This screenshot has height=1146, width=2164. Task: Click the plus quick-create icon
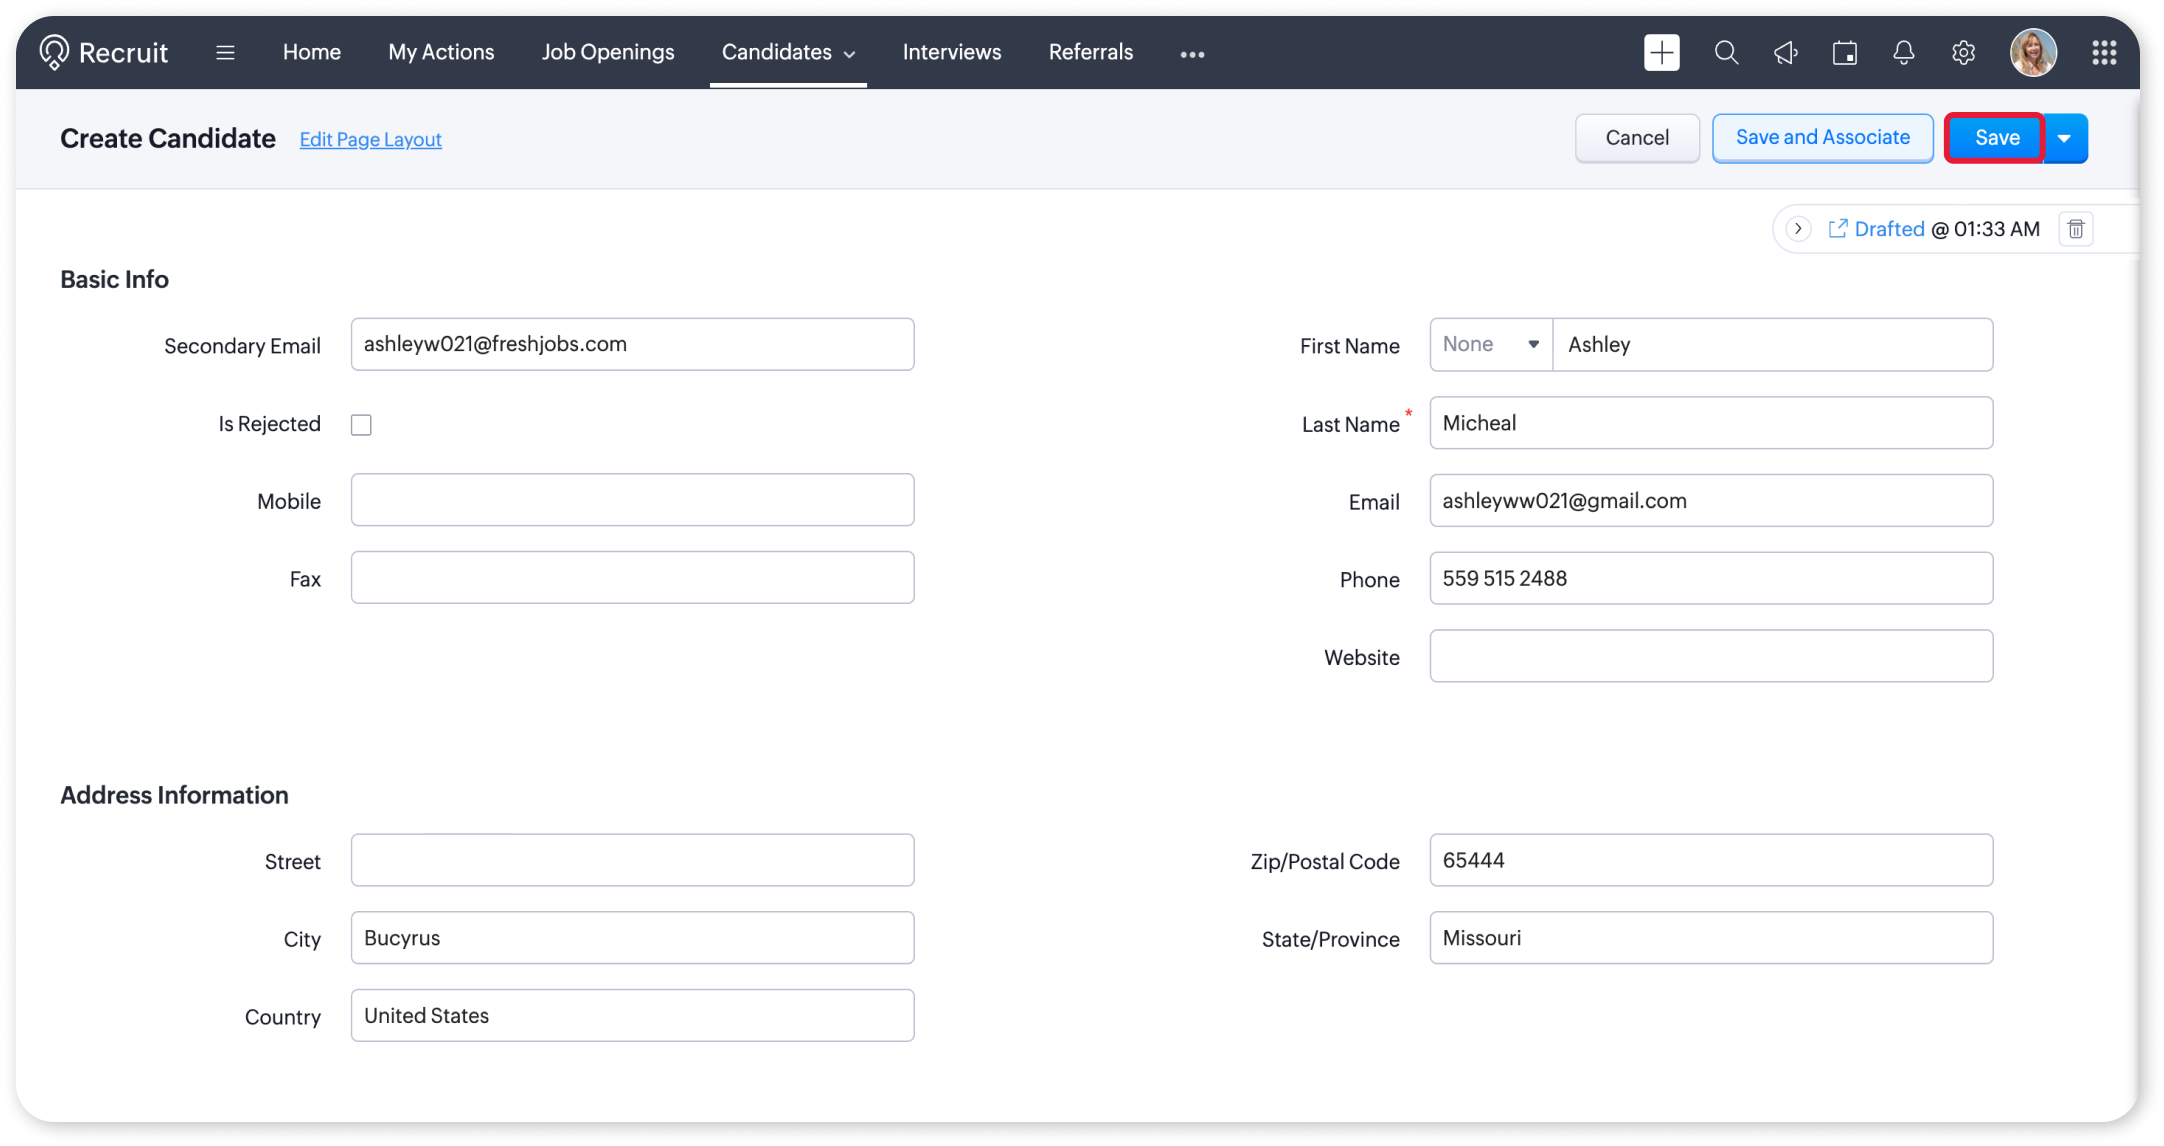[1661, 52]
